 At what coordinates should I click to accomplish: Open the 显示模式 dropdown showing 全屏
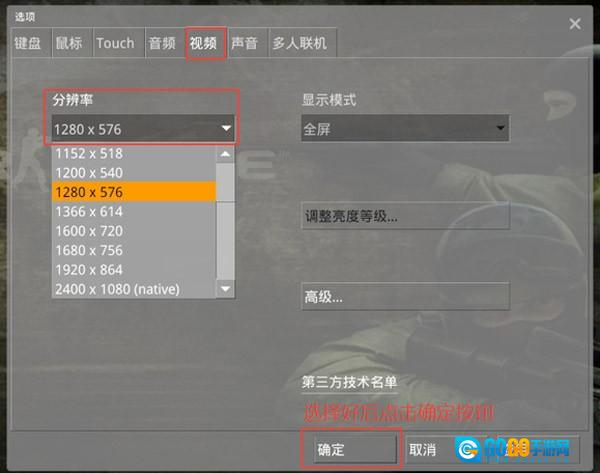[x=405, y=128]
